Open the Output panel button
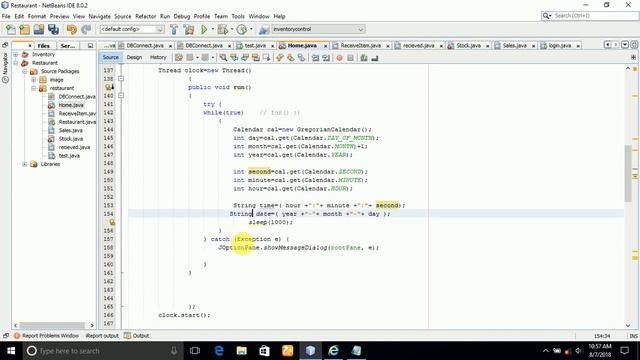This screenshot has width=640, height=360. pyautogui.click(x=137, y=336)
